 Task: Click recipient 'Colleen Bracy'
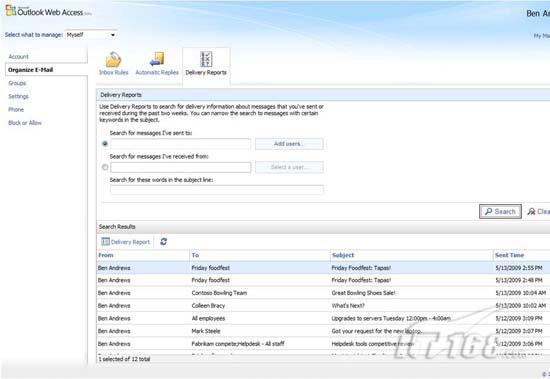coord(208,306)
